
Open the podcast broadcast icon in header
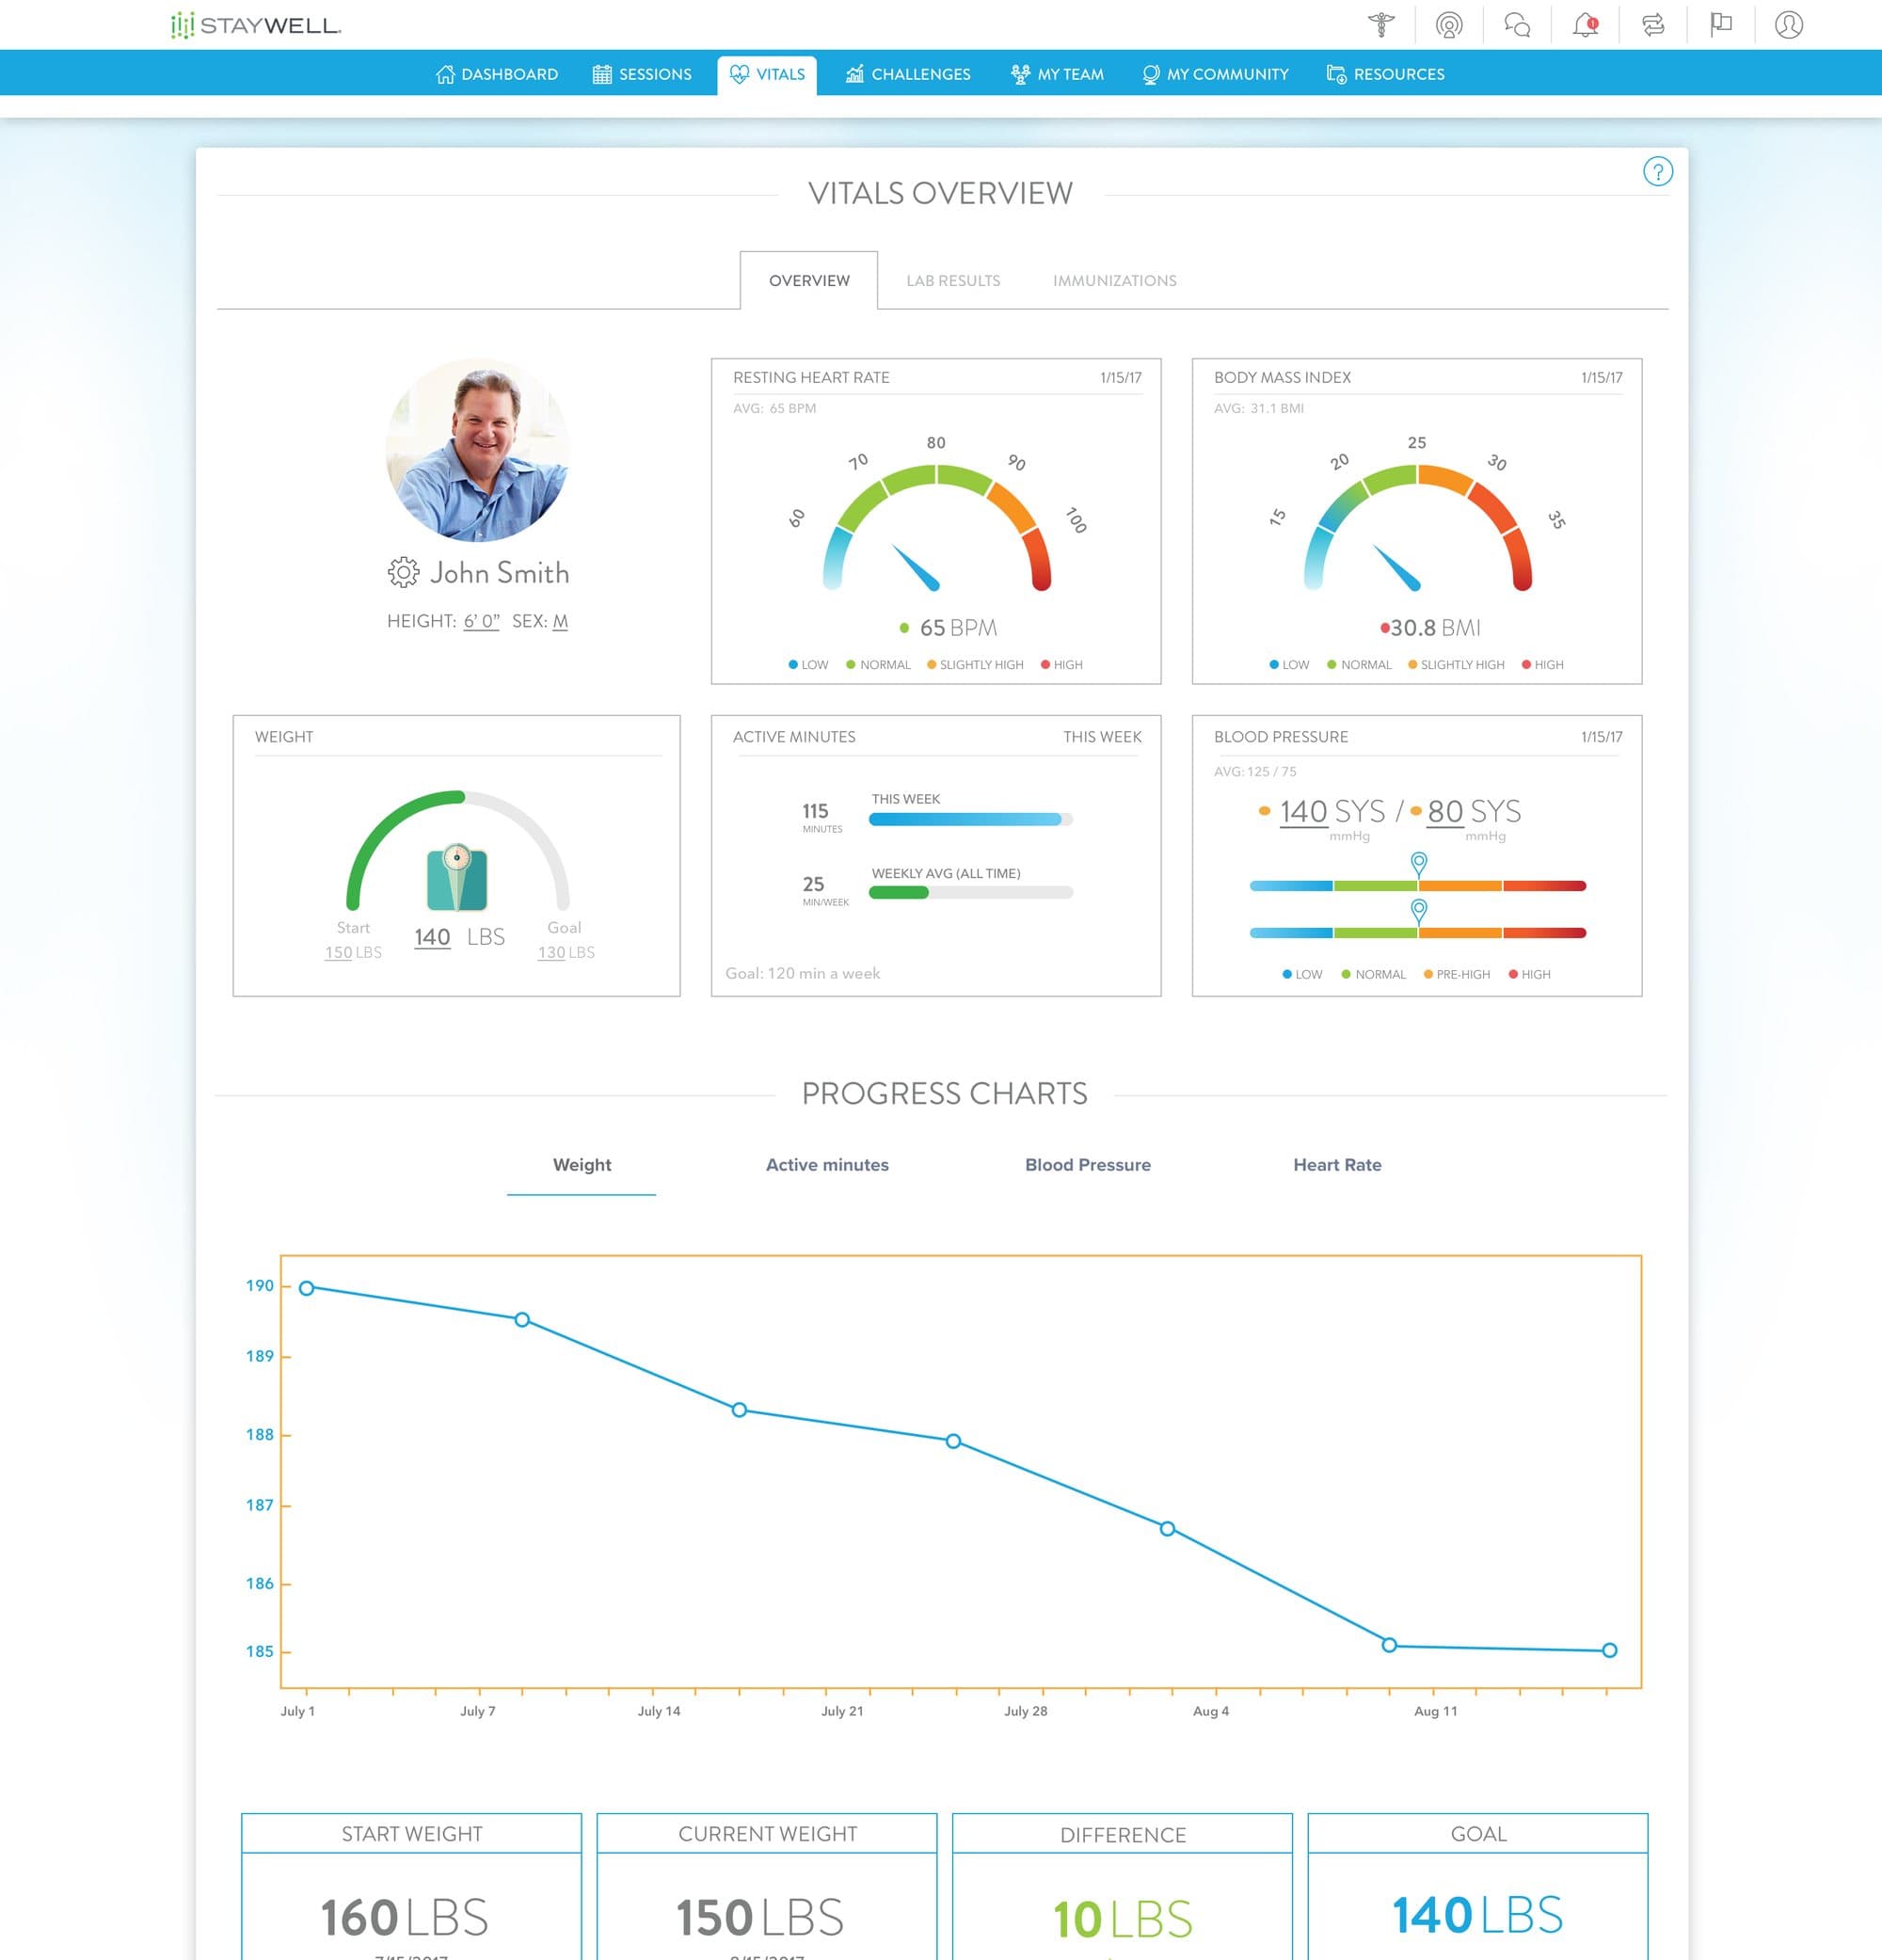(1449, 25)
